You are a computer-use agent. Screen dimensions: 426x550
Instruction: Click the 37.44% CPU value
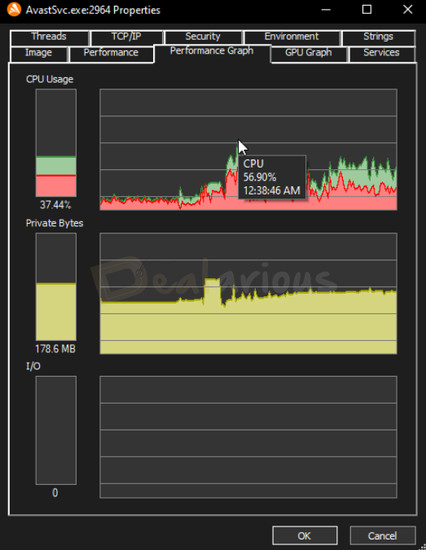(x=55, y=205)
